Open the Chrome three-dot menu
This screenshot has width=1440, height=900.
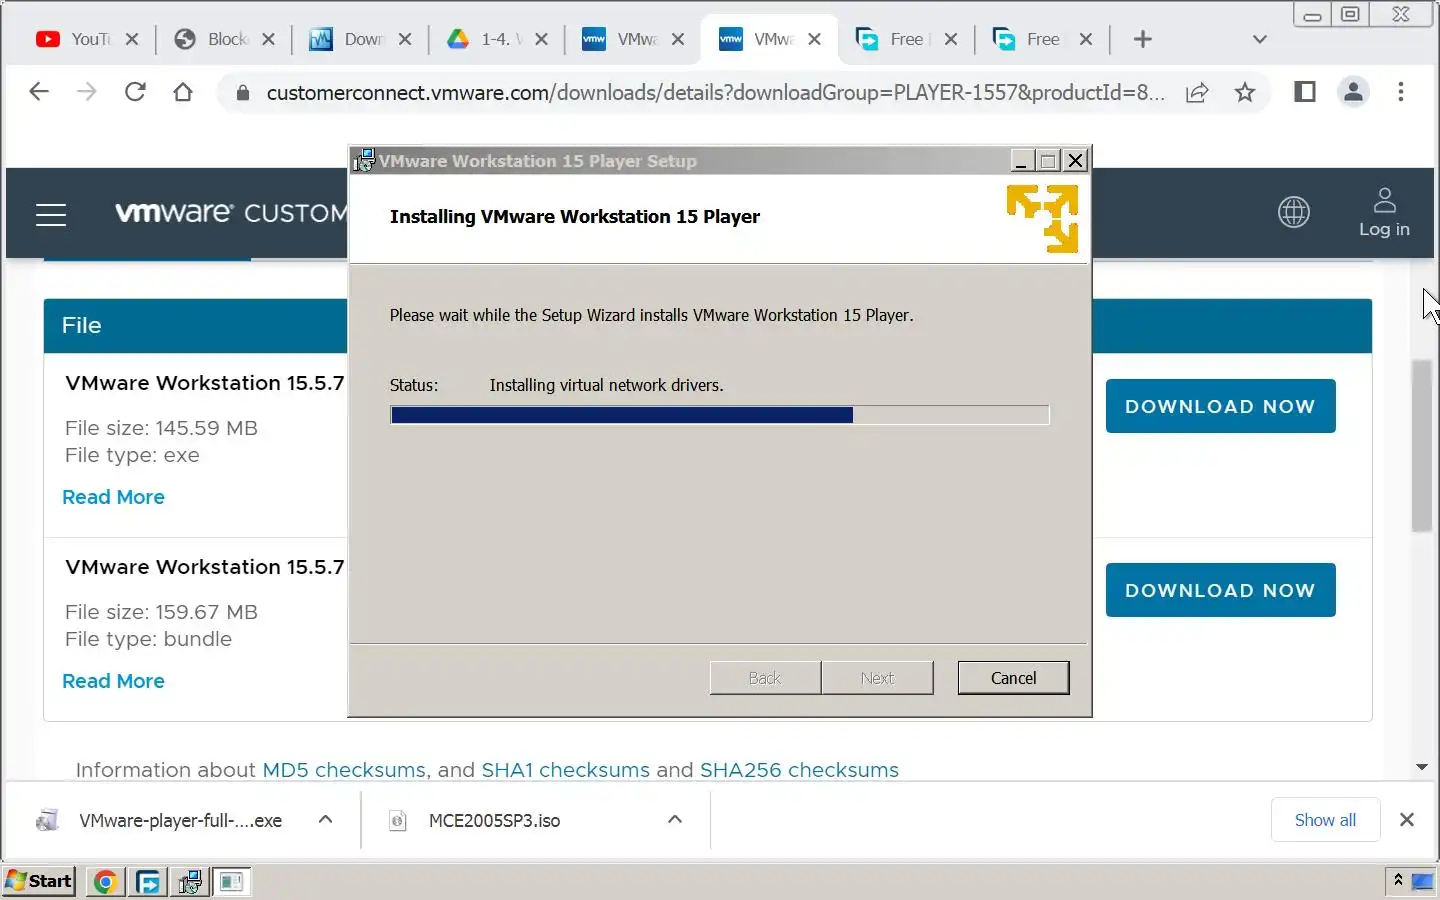click(x=1401, y=92)
